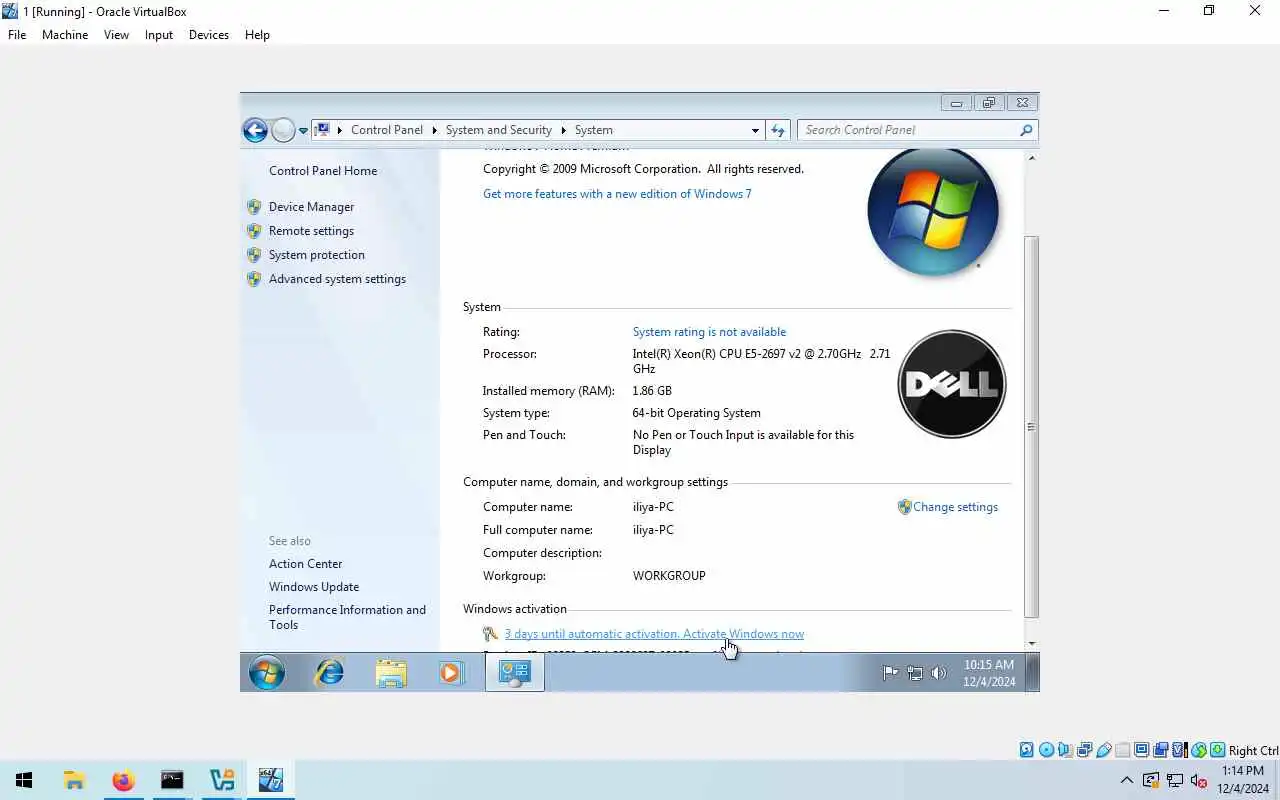Image resolution: width=1280 pixels, height=800 pixels.
Task: Open Action Center under See also
Action: [305, 564]
